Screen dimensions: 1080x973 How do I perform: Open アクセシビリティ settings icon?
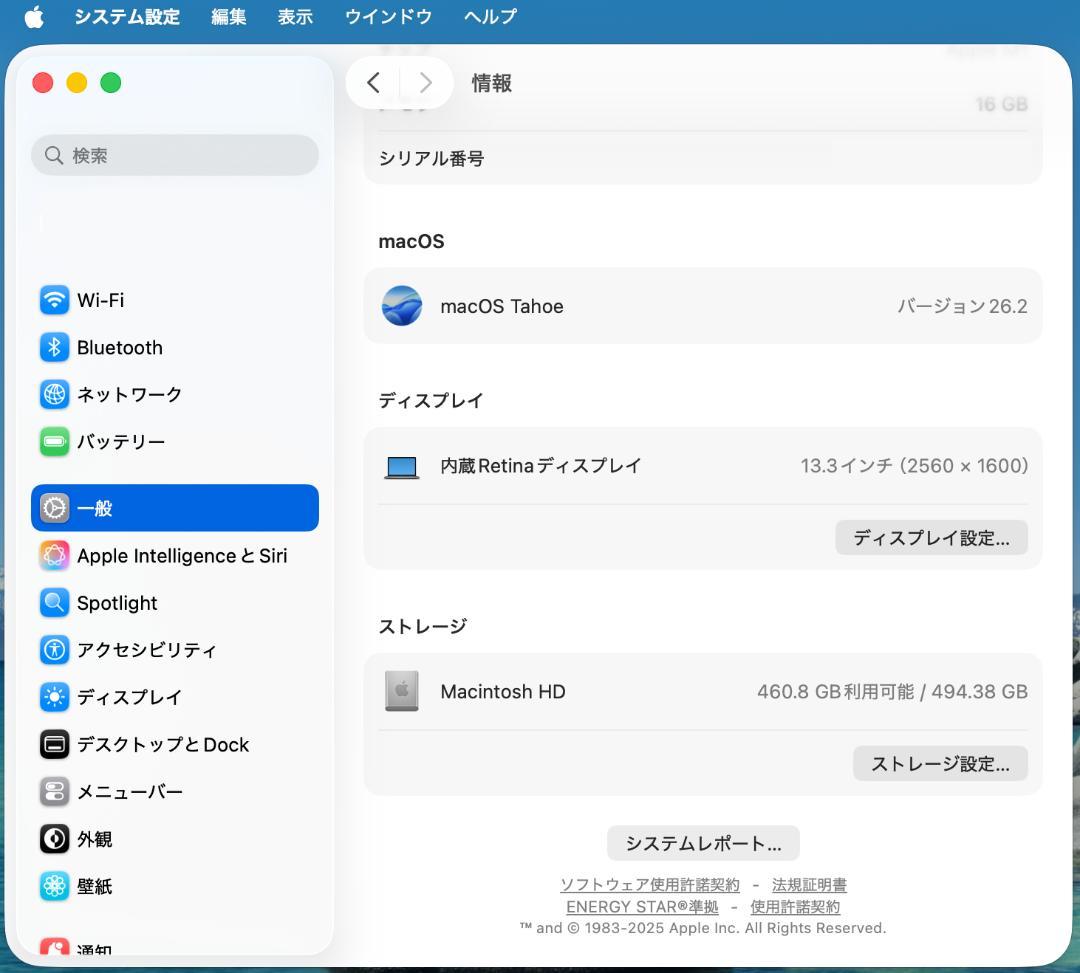point(54,650)
